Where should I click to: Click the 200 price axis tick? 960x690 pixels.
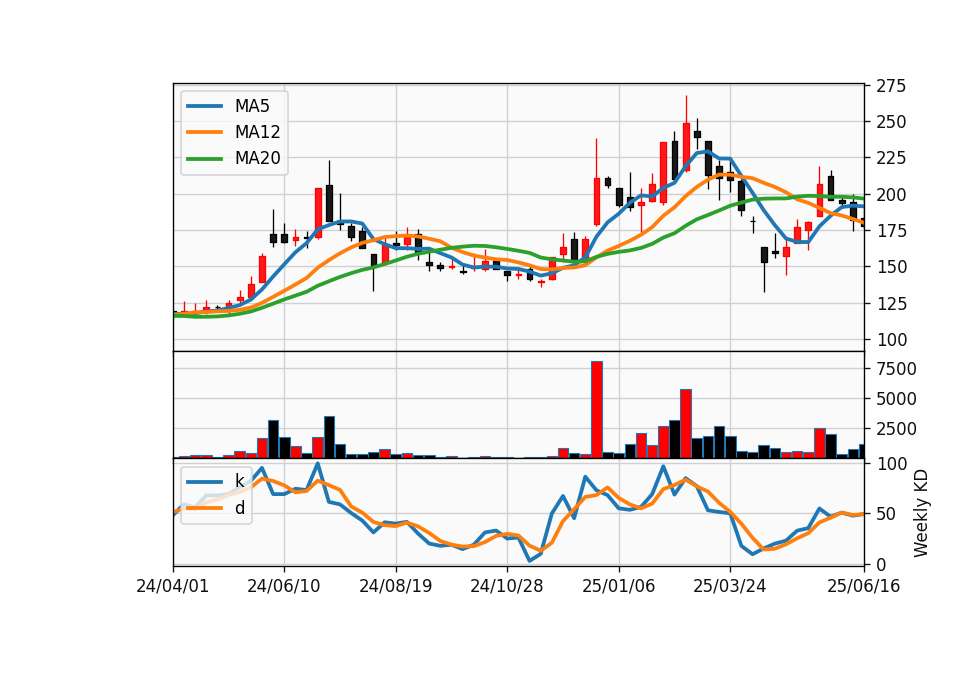891,195
